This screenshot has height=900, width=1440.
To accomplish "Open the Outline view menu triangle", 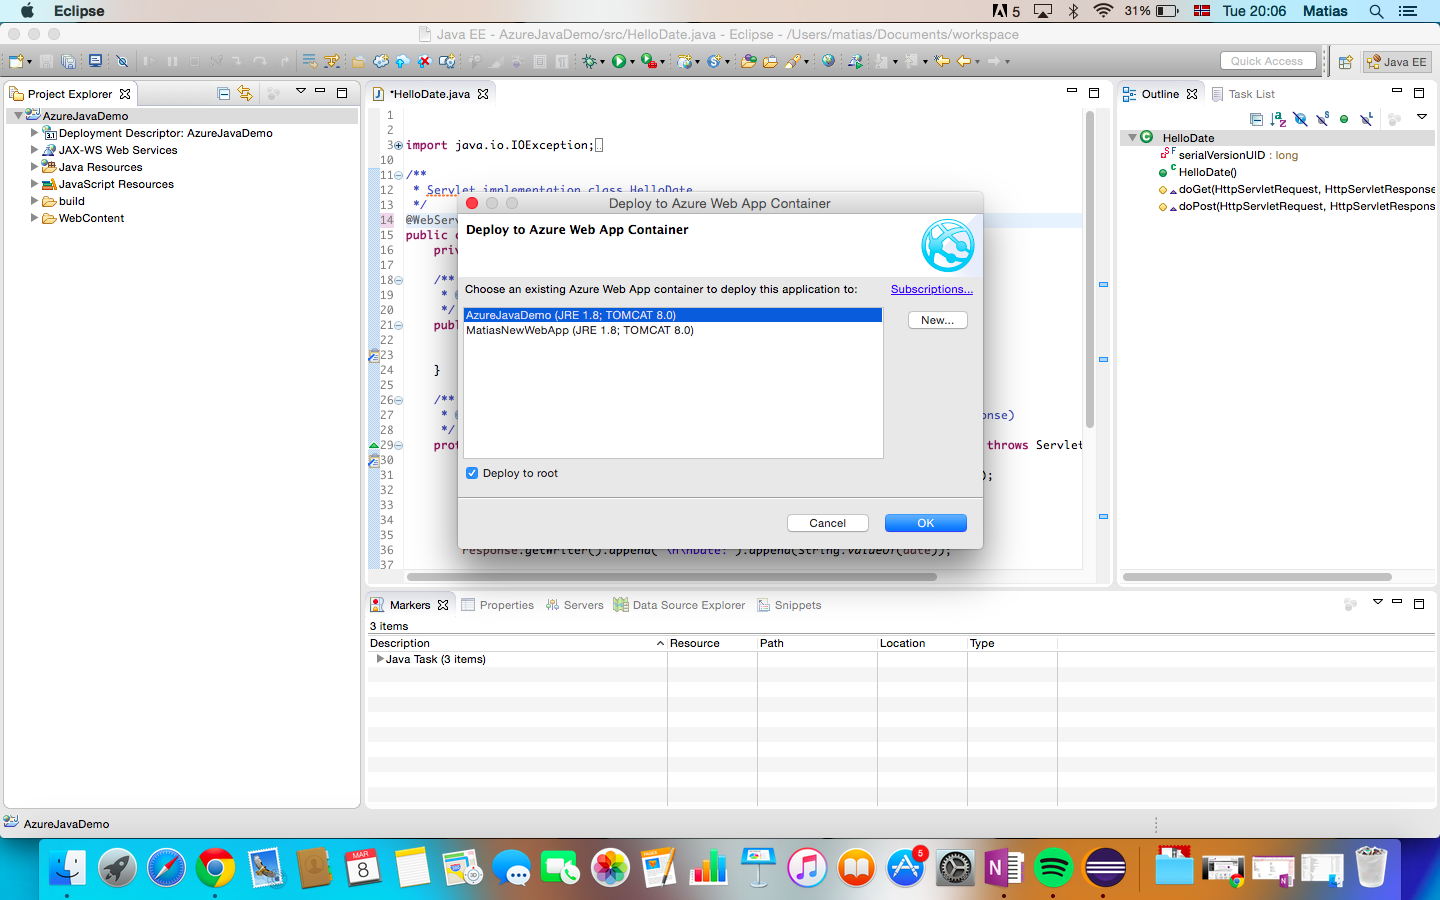I will [x=1422, y=117].
